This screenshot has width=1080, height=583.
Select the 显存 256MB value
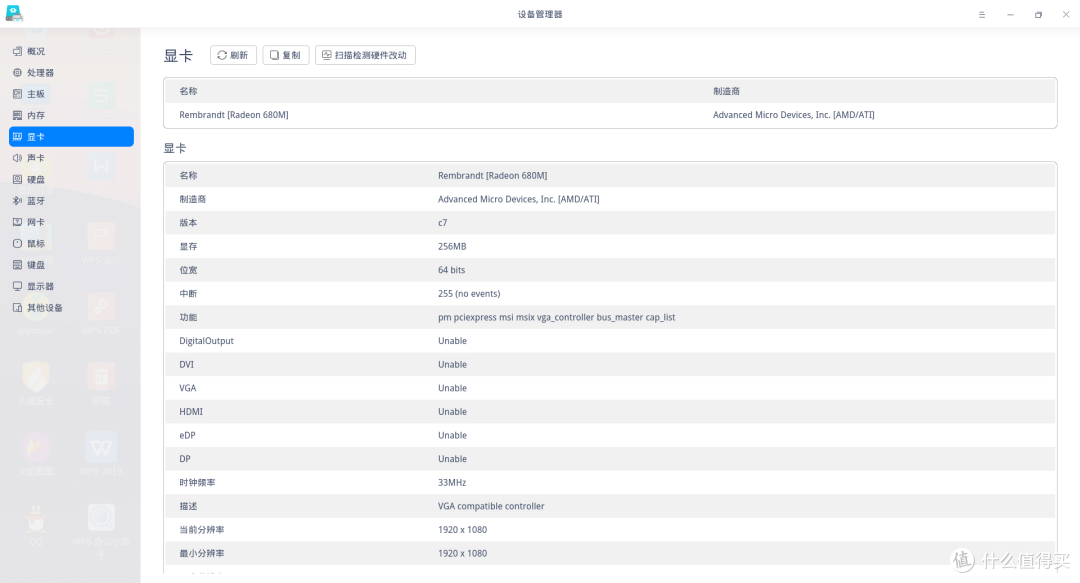(x=452, y=246)
